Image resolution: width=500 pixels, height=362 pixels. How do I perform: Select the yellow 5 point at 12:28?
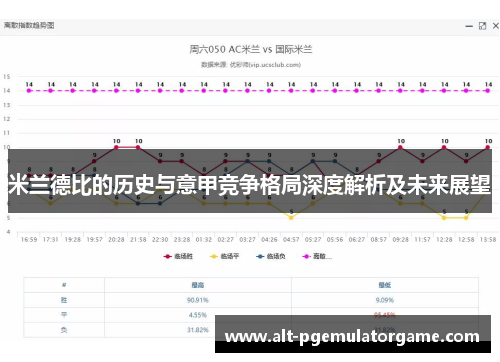(444, 218)
